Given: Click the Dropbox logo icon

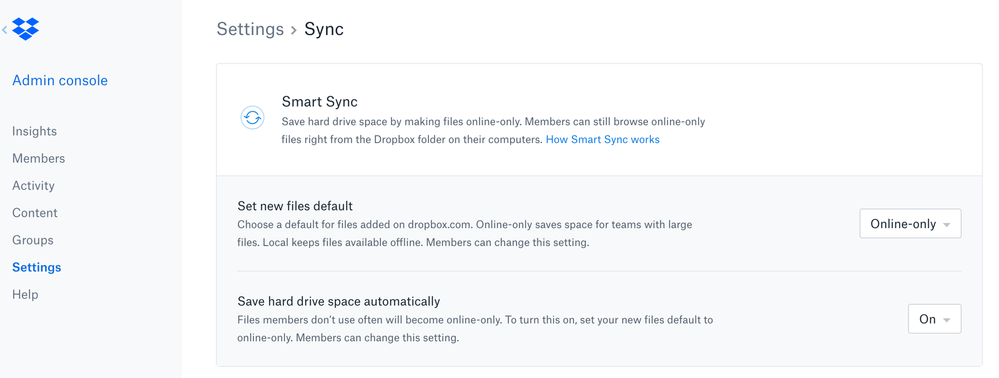Looking at the screenshot, I should pyautogui.click(x=25, y=29).
